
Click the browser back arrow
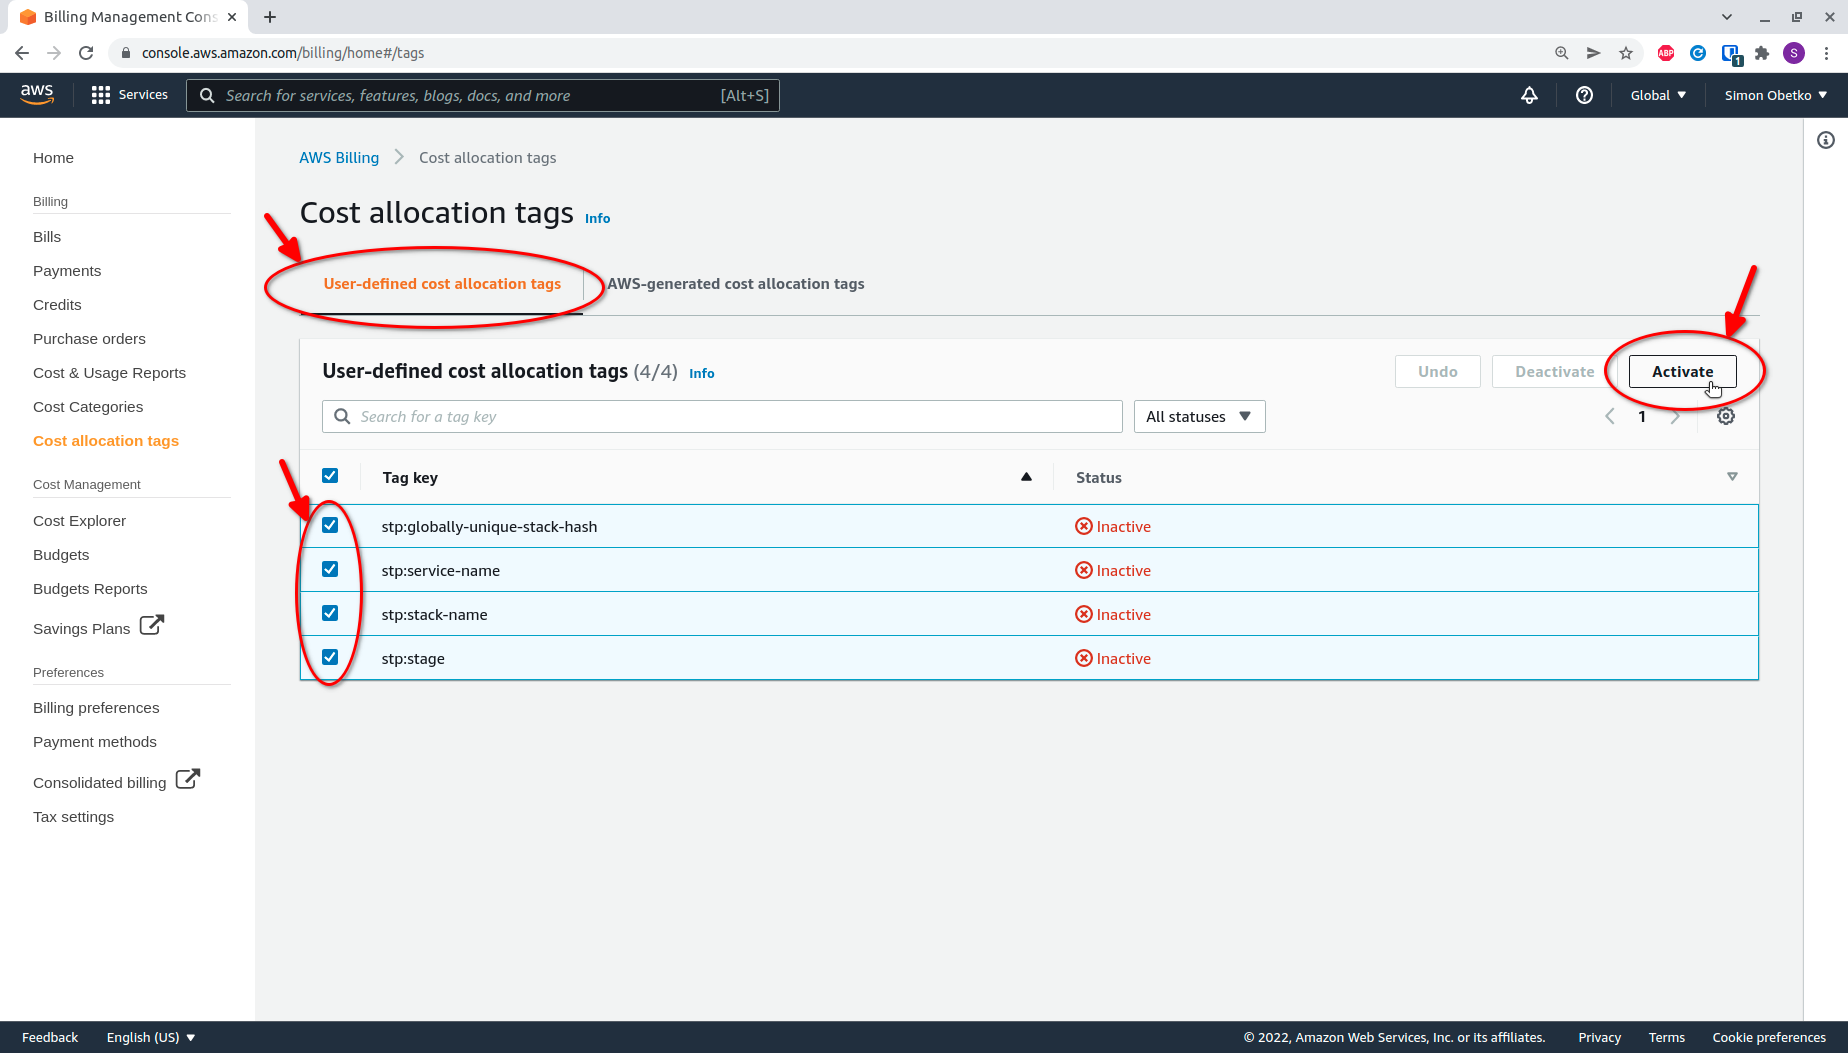click(x=22, y=53)
